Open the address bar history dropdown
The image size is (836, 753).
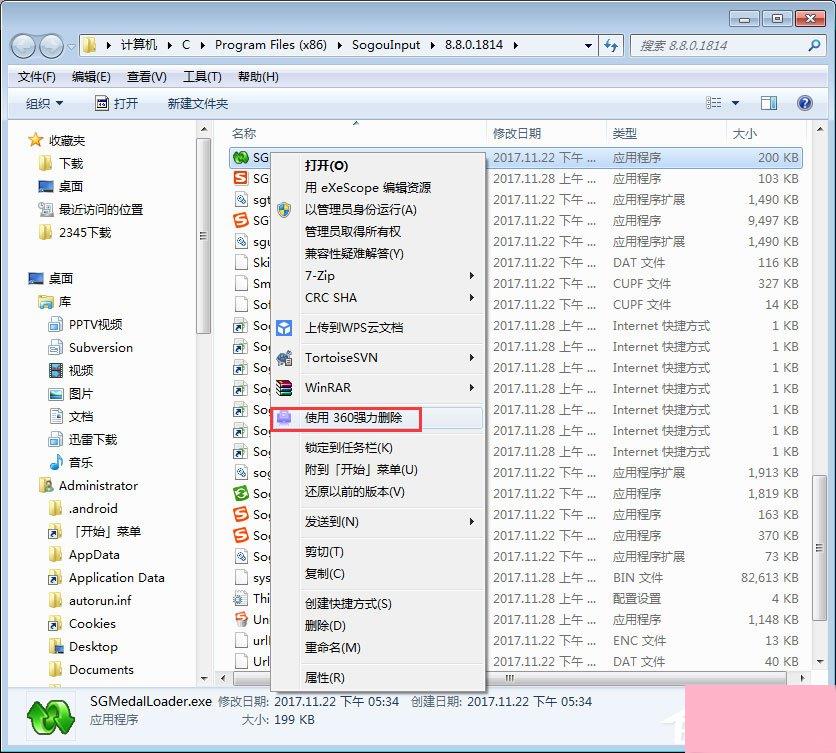click(x=588, y=46)
